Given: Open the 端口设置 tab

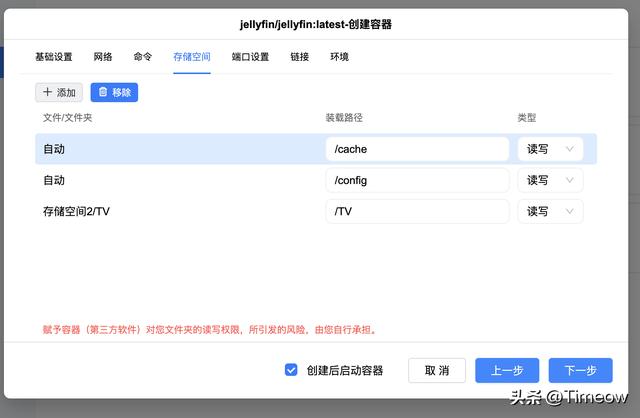Looking at the screenshot, I should [x=250, y=57].
